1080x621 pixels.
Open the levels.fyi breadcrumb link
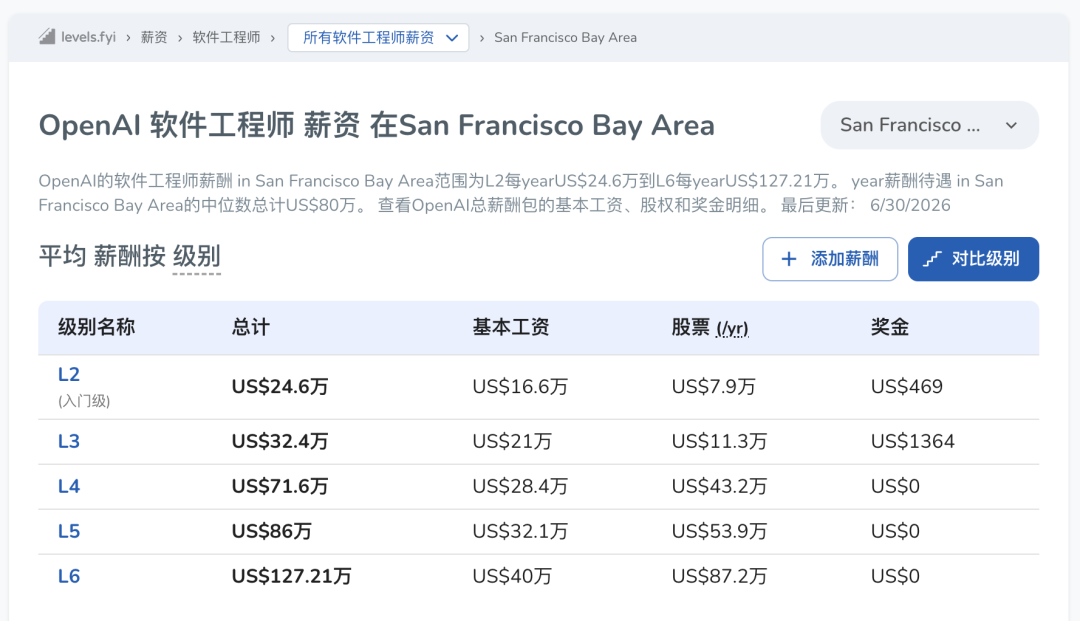pos(88,37)
